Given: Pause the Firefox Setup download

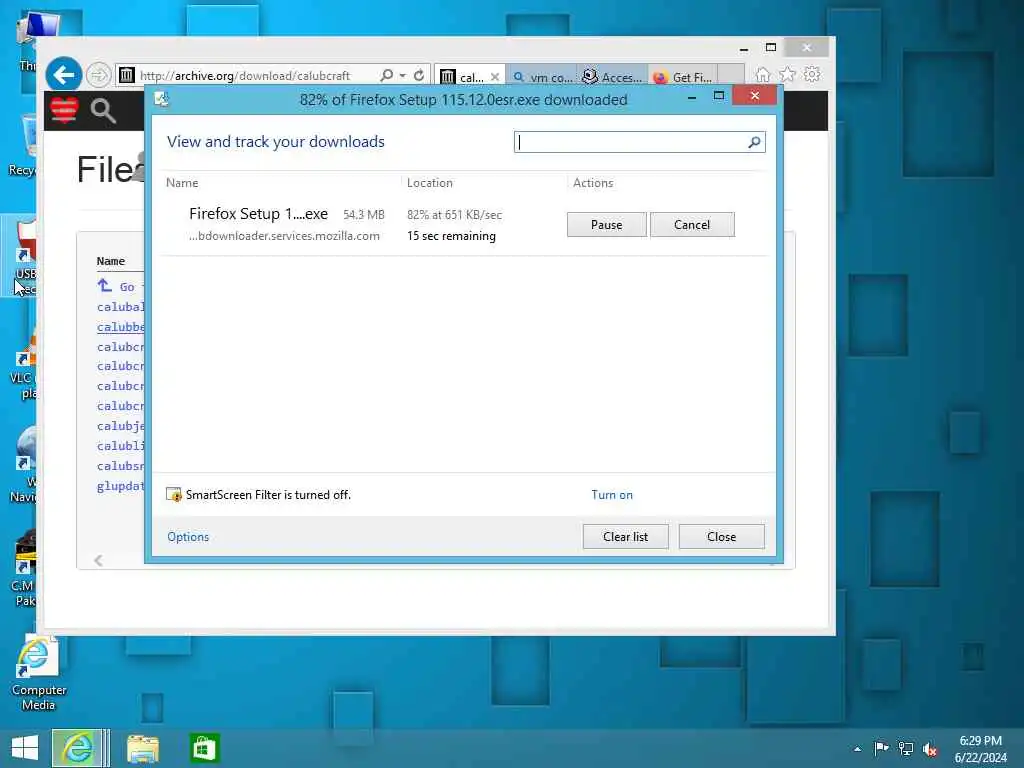Looking at the screenshot, I should (607, 225).
